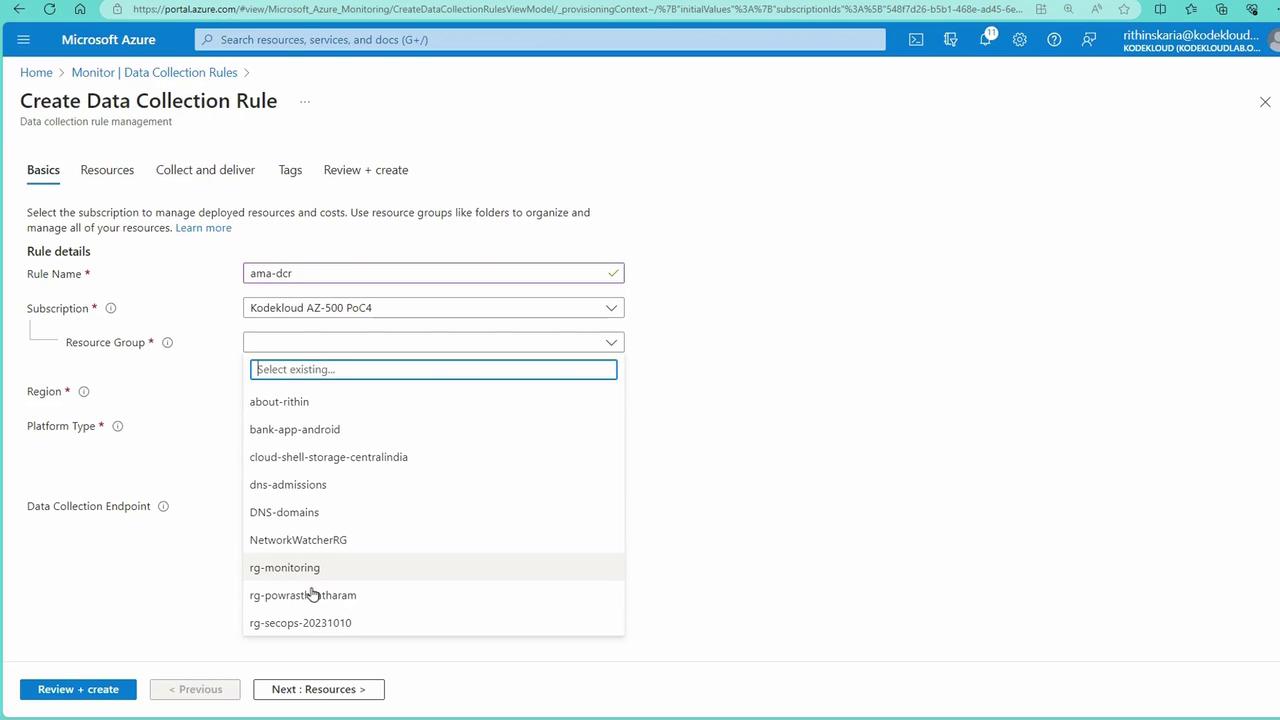This screenshot has height=720, width=1280.
Task: Switch to the Resources tab
Action: 107,170
